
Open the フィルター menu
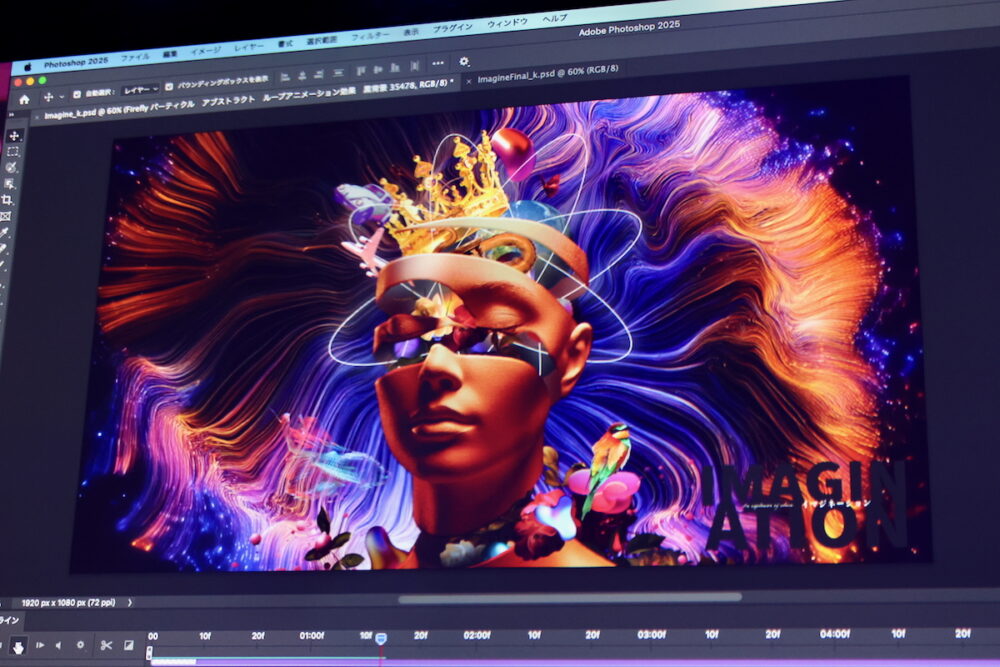(x=370, y=35)
